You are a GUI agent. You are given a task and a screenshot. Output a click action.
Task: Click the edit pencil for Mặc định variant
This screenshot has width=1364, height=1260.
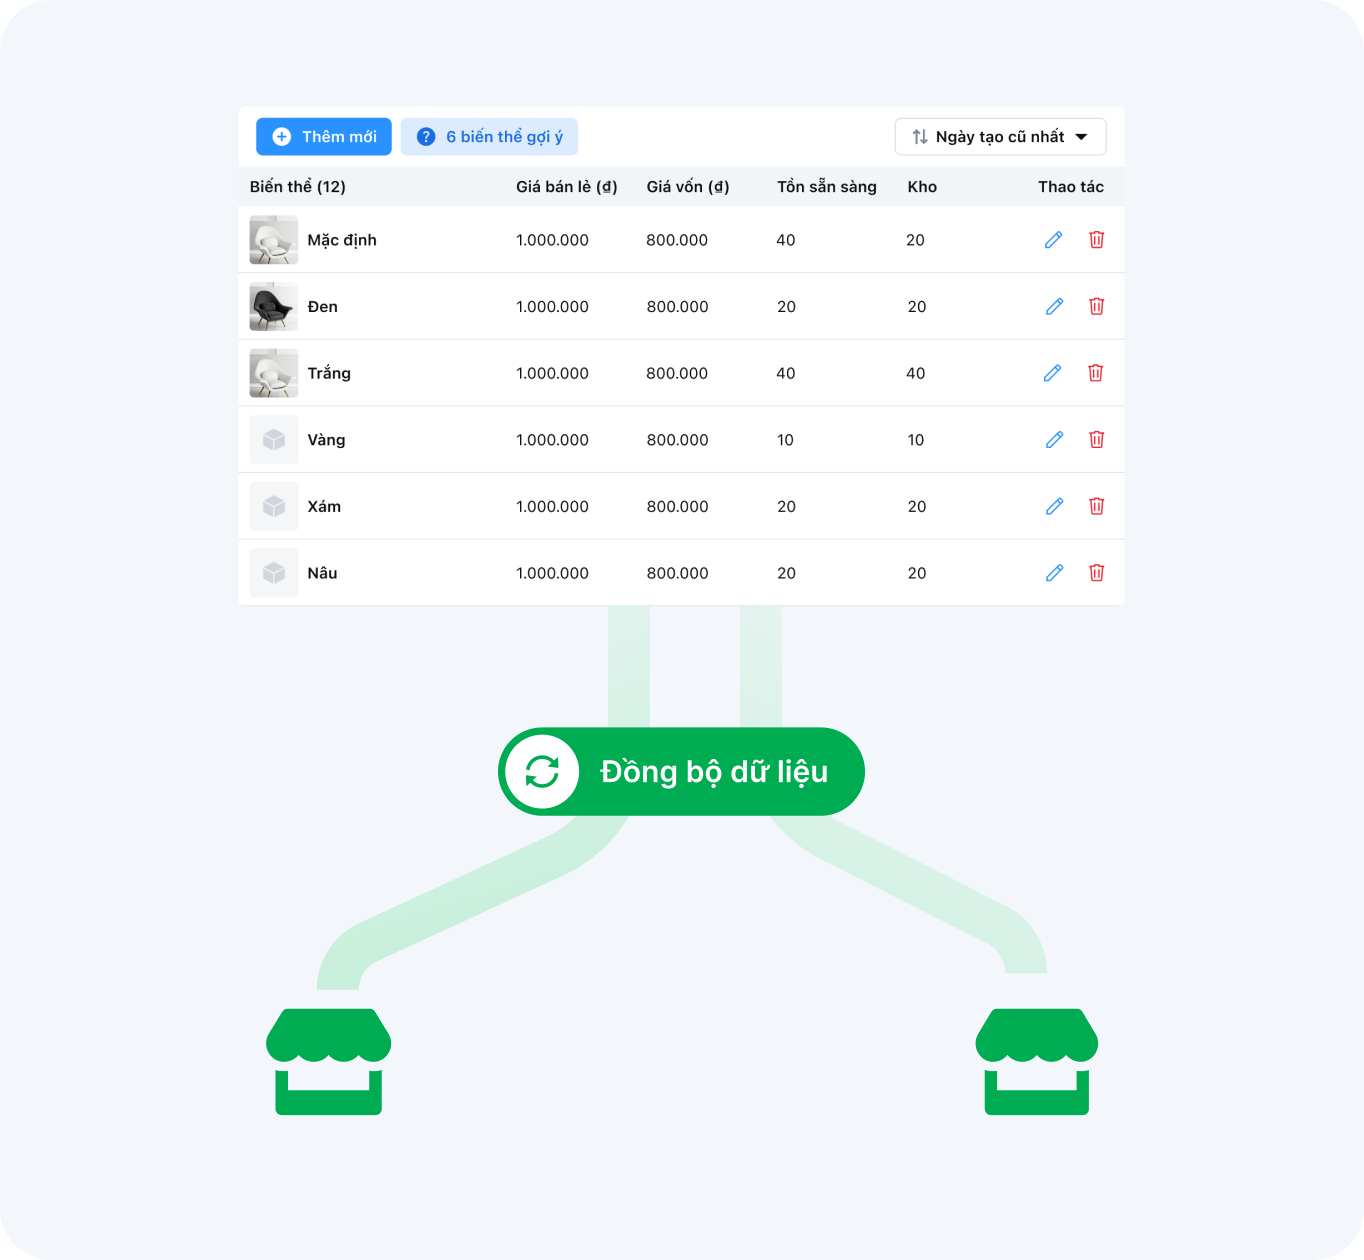point(1053,240)
